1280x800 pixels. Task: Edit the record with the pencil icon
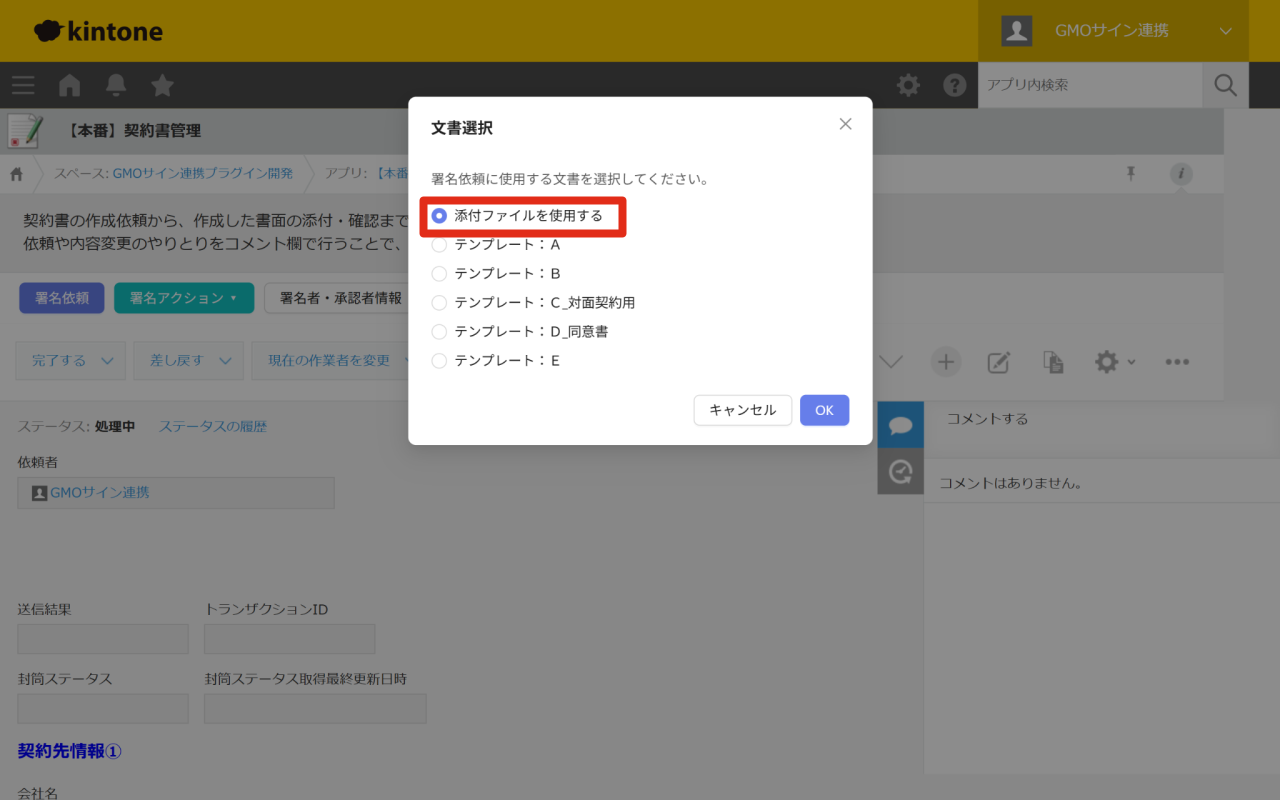[x=998, y=361]
